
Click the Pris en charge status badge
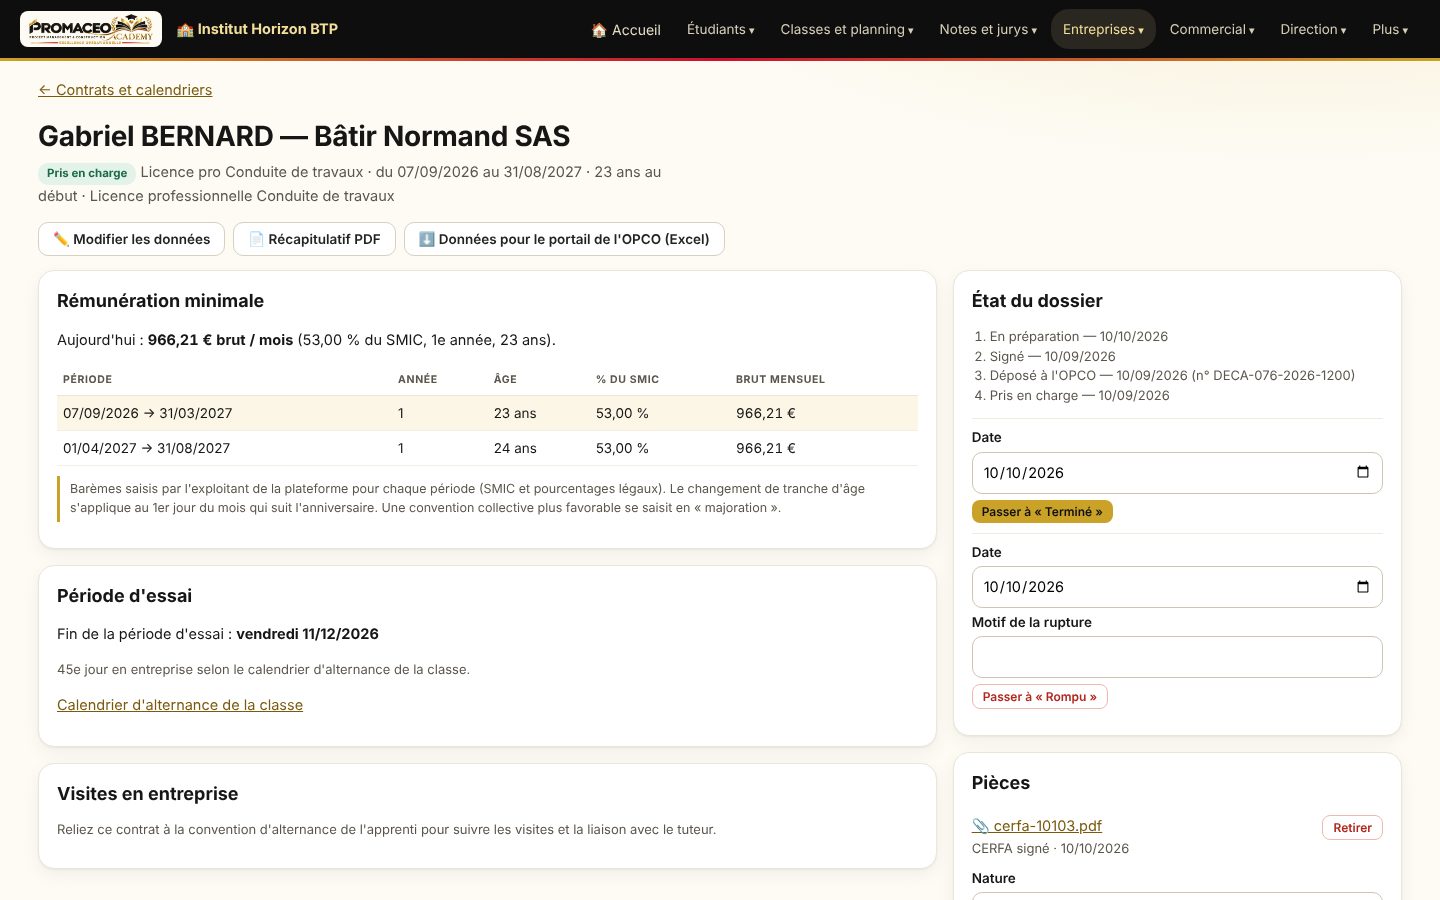coord(87,173)
